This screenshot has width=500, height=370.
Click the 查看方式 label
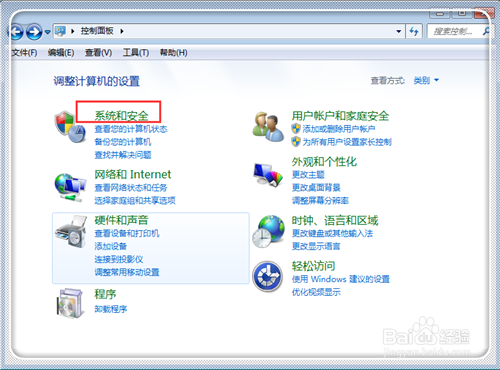point(388,80)
